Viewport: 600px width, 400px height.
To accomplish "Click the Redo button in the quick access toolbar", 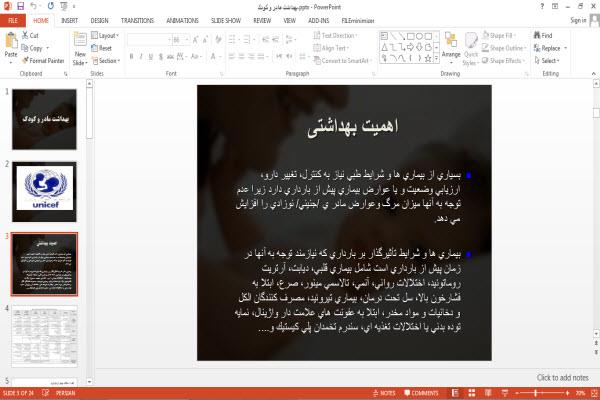I will [x=51, y=6].
